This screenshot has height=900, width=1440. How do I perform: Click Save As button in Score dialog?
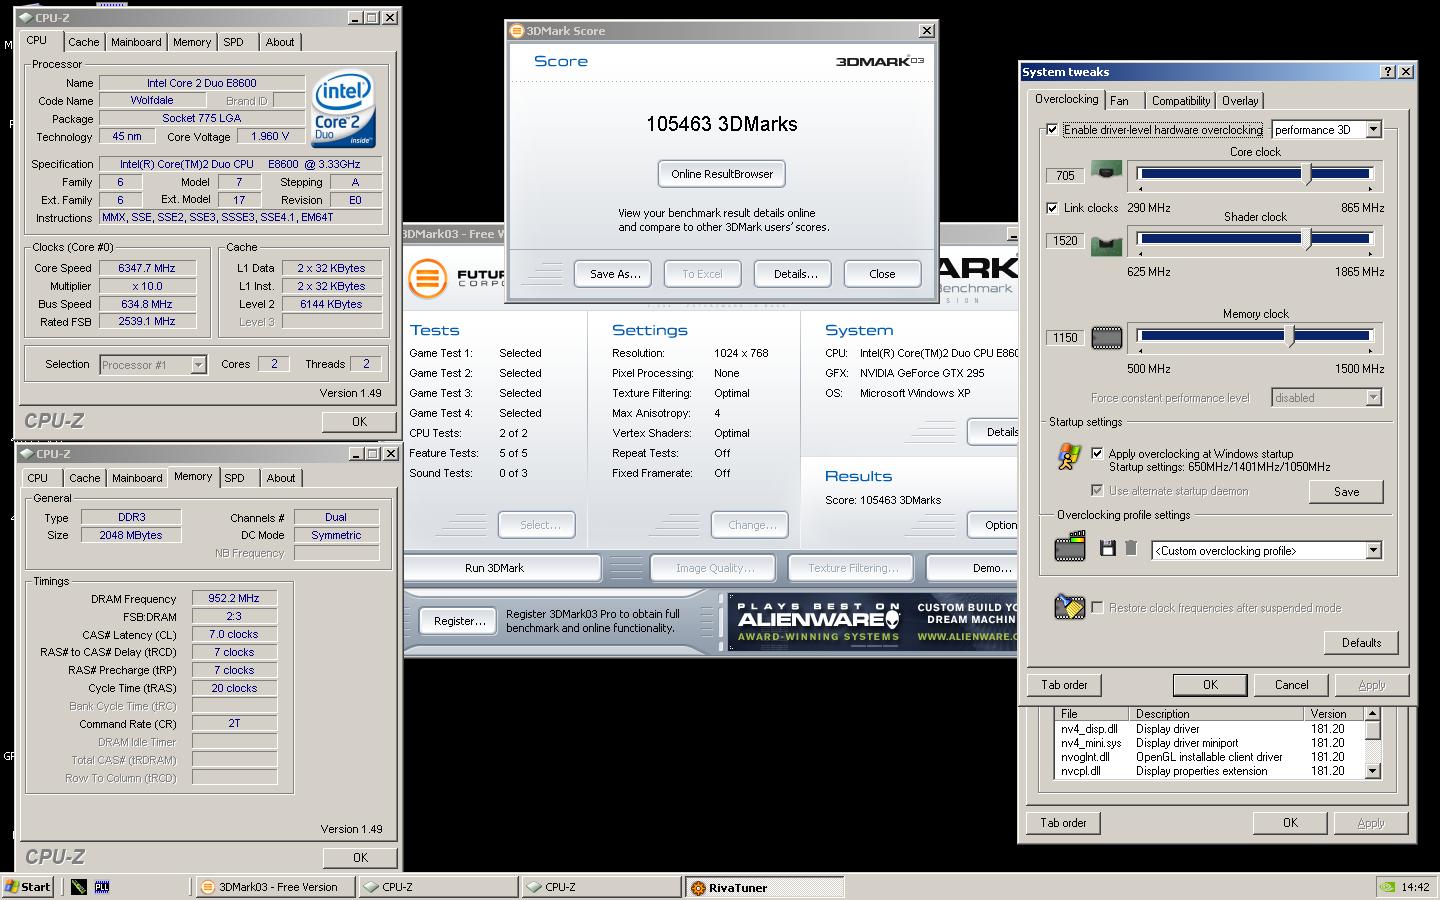point(613,274)
